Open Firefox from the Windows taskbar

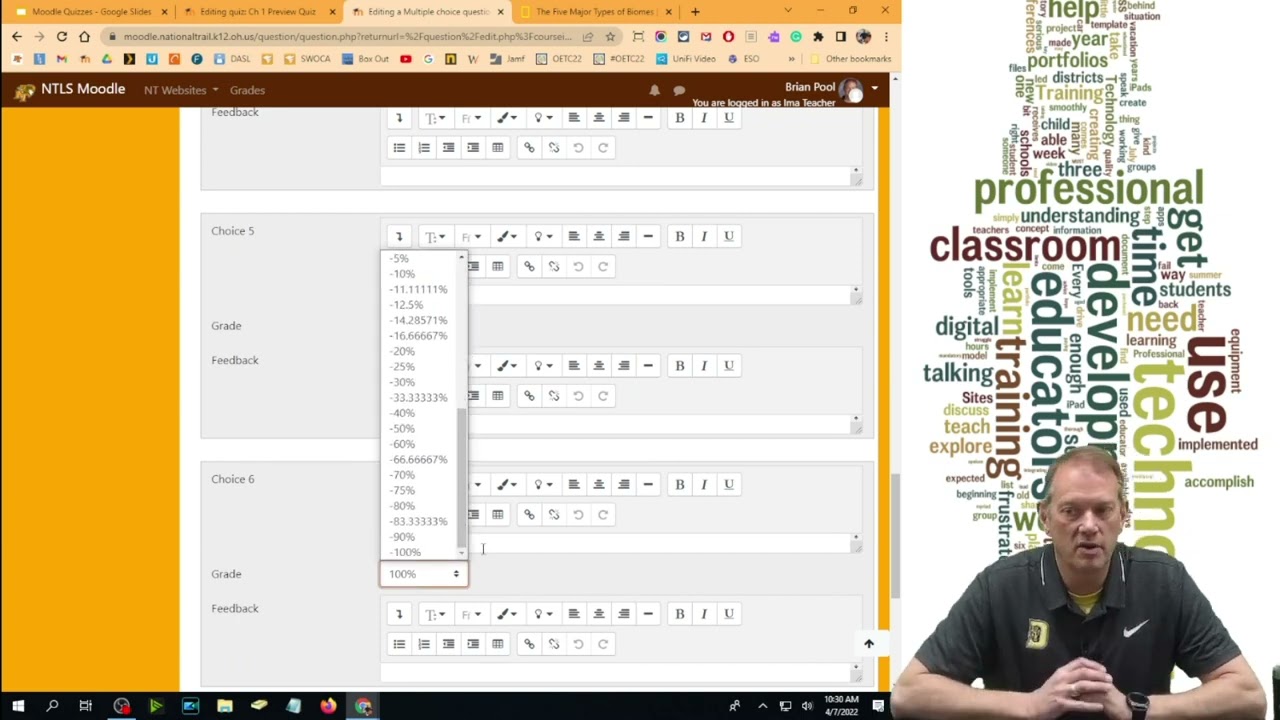(328, 706)
